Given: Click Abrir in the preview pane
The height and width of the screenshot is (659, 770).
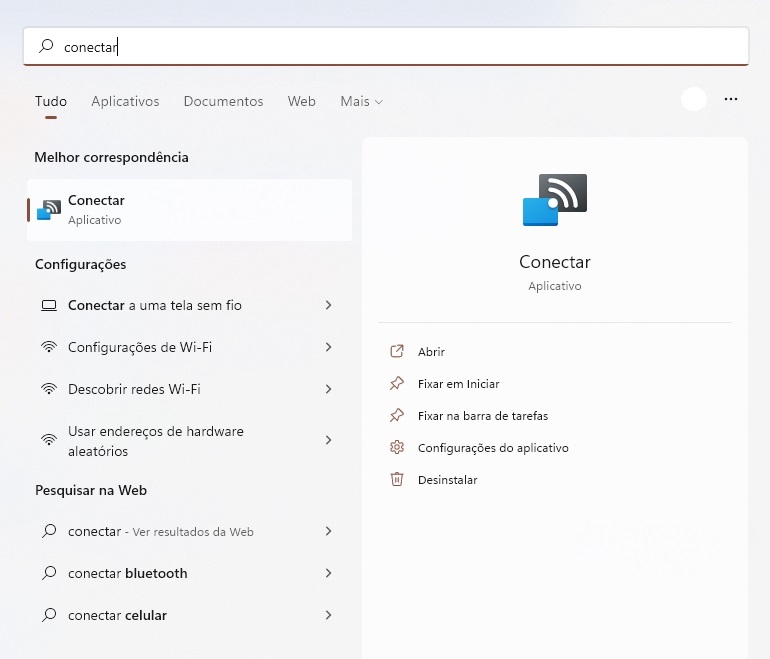Looking at the screenshot, I should pyautogui.click(x=431, y=352).
